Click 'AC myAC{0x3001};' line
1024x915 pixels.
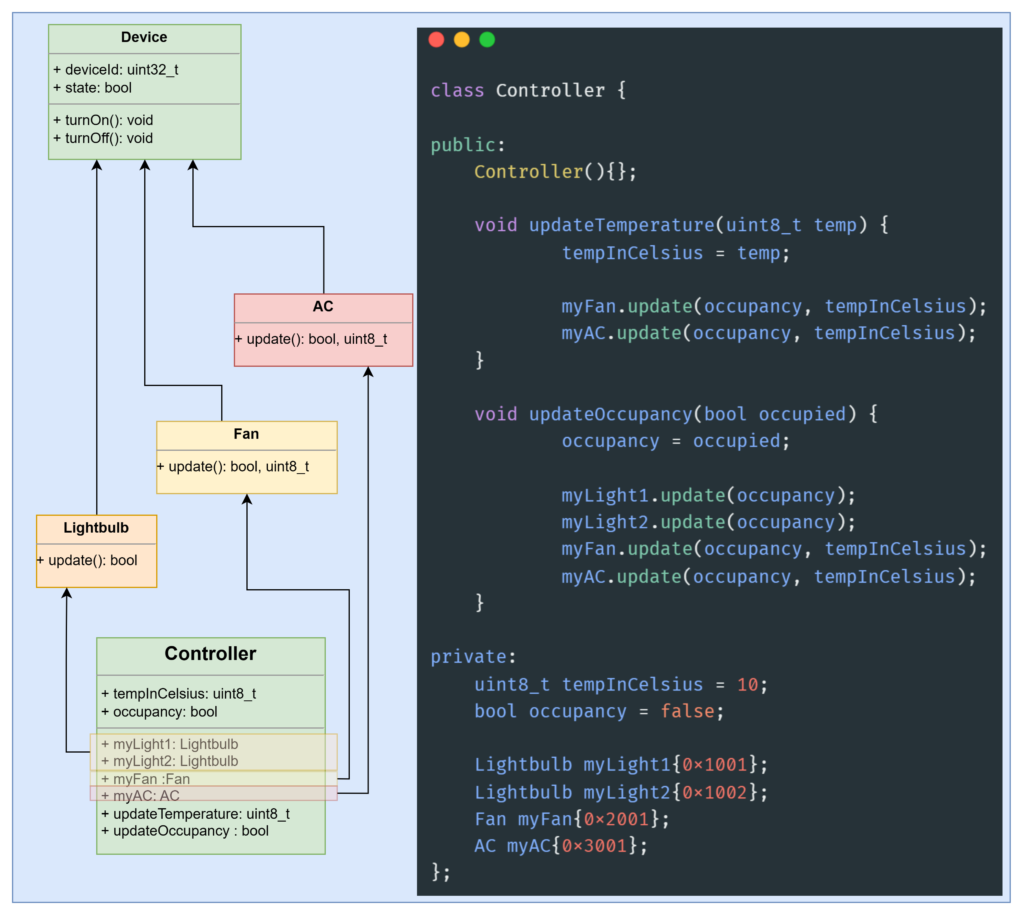click(x=561, y=846)
